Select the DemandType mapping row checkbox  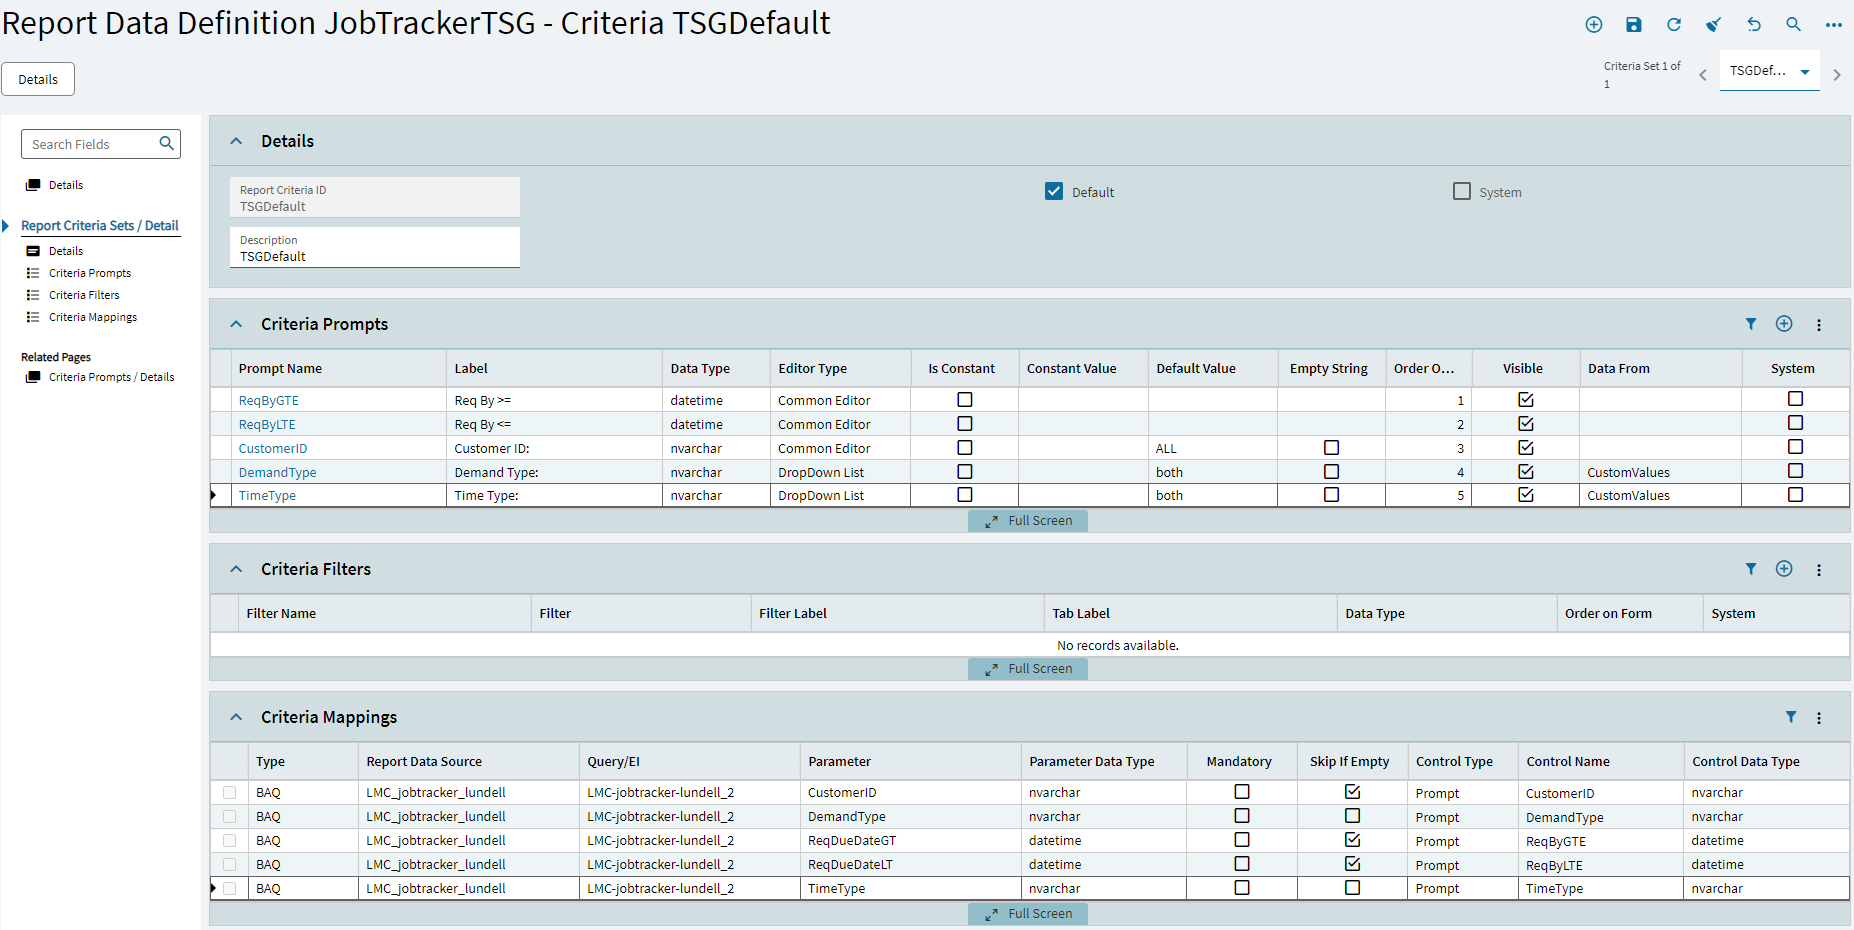230,817
